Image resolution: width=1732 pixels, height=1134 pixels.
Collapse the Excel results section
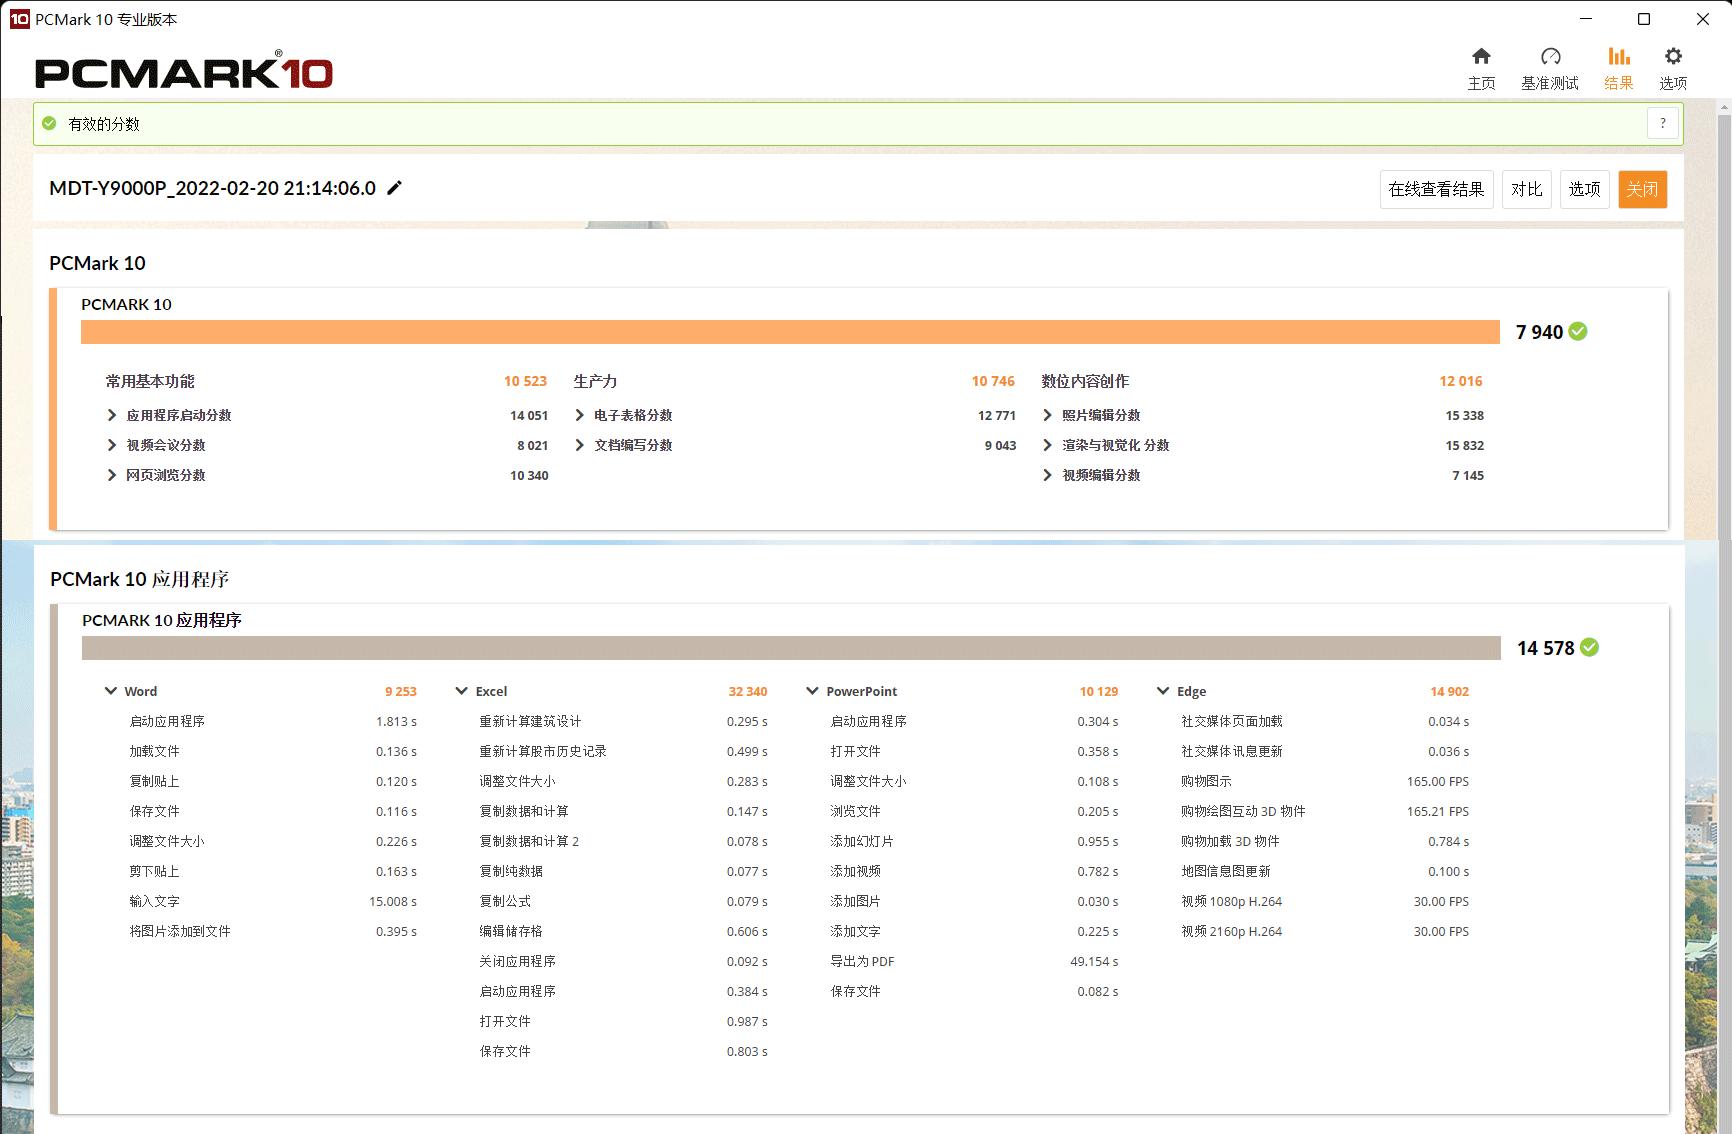click(462, 691)
